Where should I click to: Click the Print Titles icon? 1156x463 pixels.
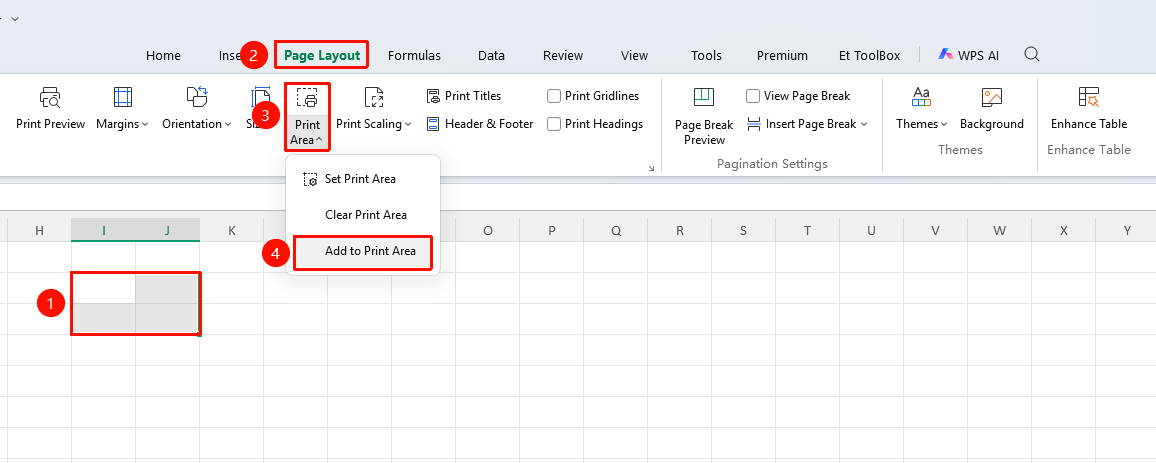(433, 96)
